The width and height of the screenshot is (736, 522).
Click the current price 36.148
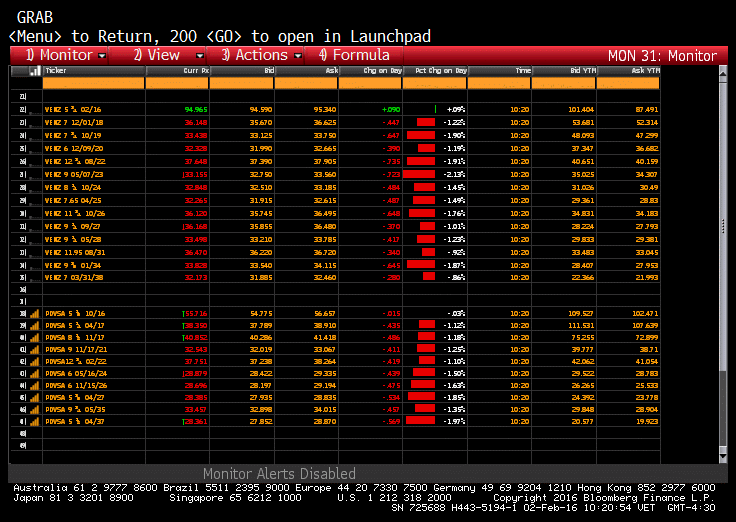[196, 123]
